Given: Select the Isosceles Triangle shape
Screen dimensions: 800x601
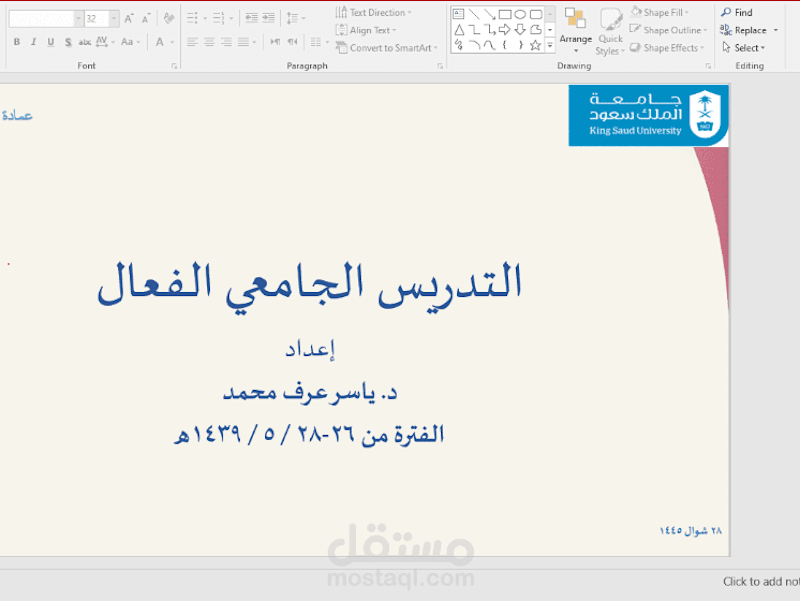Looking at the screenshot, I should (x=459, y=30).
